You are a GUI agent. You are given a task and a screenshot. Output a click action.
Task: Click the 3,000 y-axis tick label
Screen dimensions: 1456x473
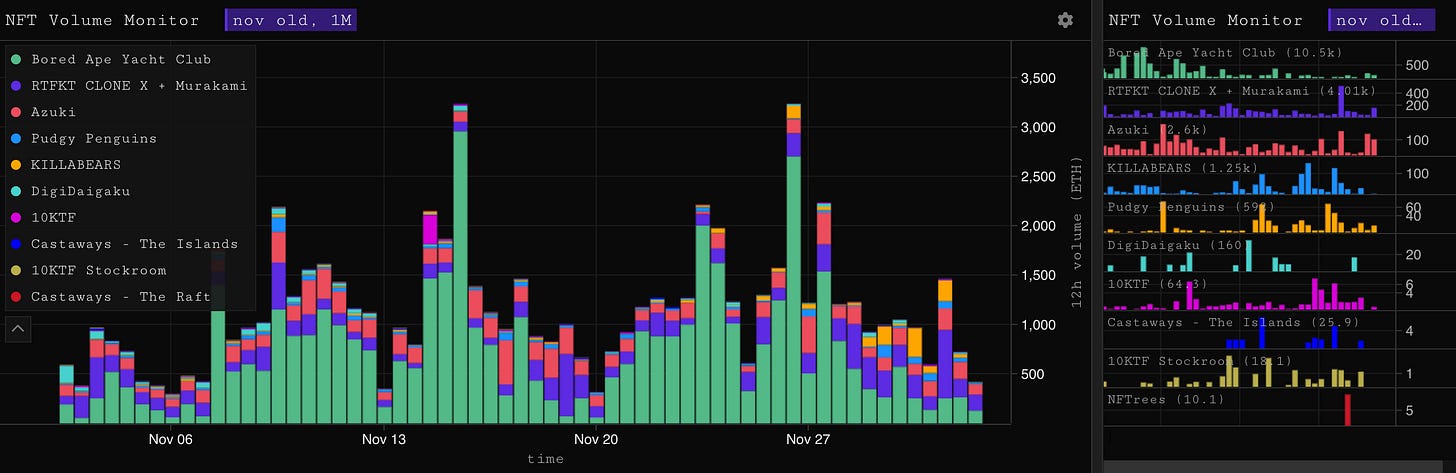[1039, 127]
